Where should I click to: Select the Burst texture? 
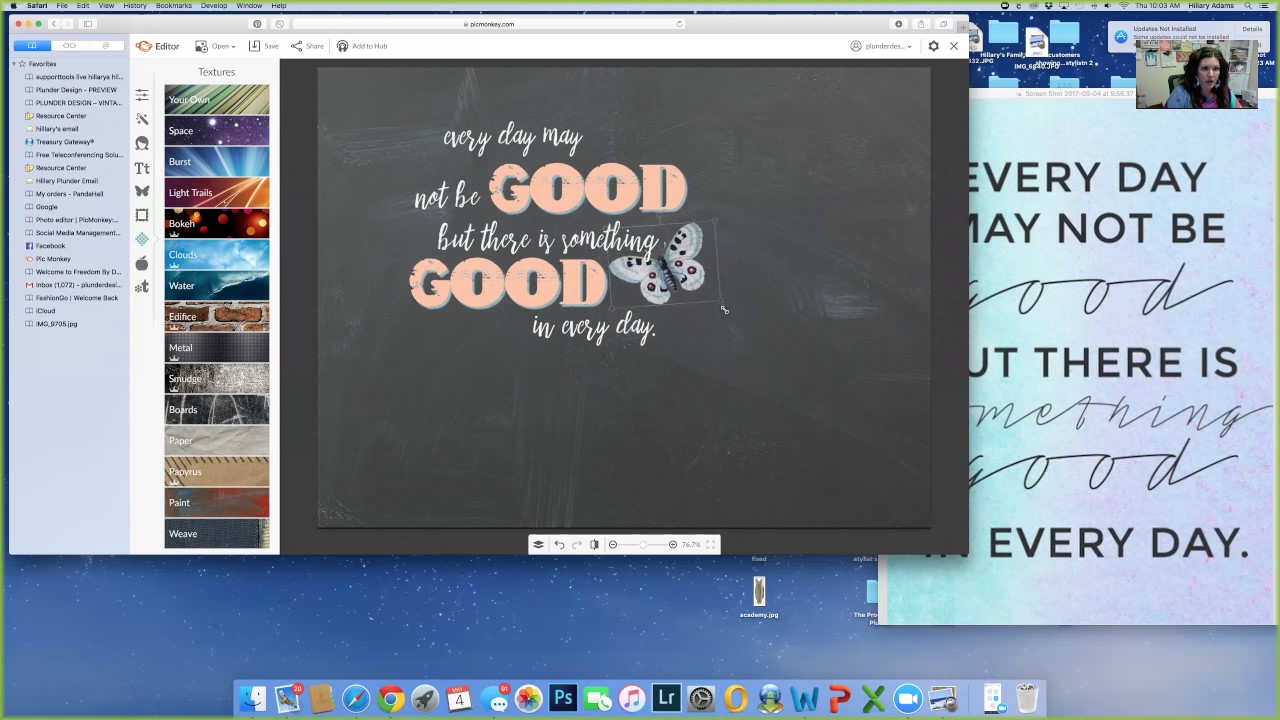(217, 161)
